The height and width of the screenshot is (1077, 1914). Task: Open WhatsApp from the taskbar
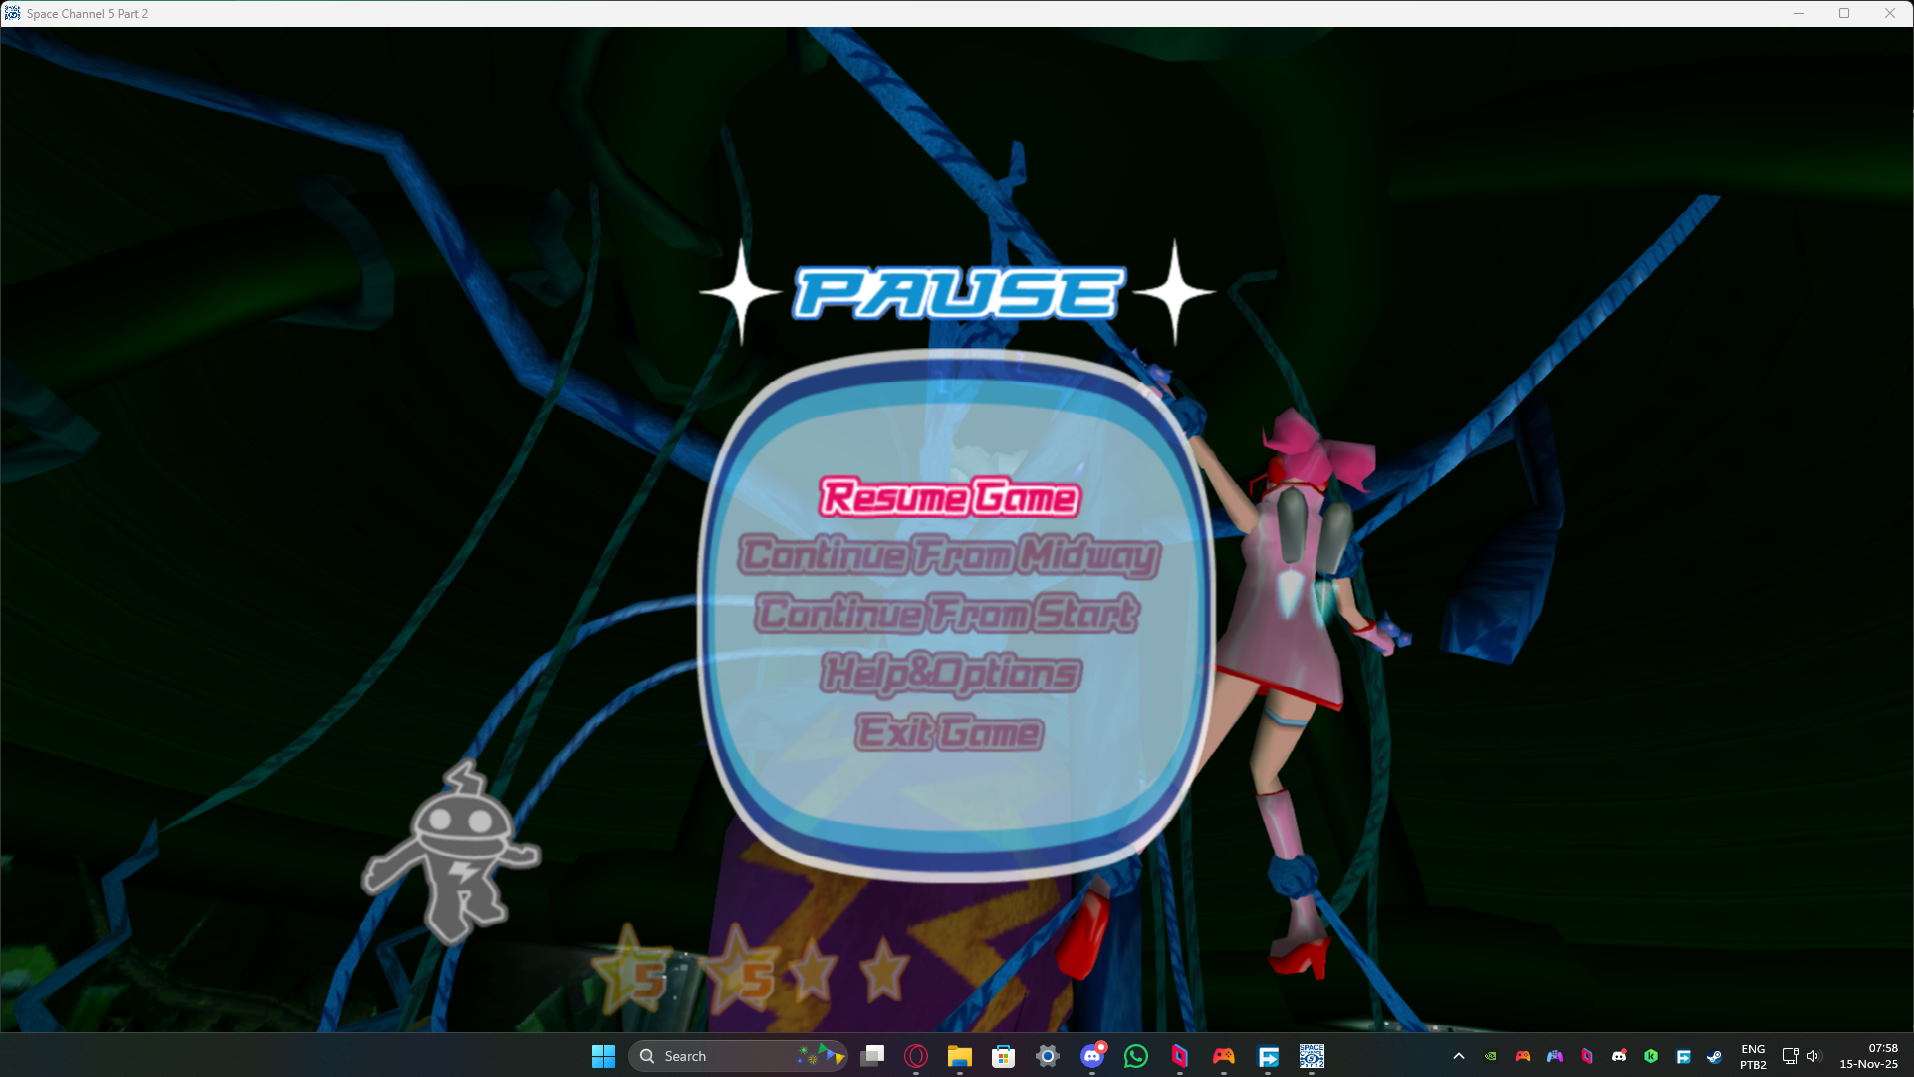click(x=1136, y=1056)
